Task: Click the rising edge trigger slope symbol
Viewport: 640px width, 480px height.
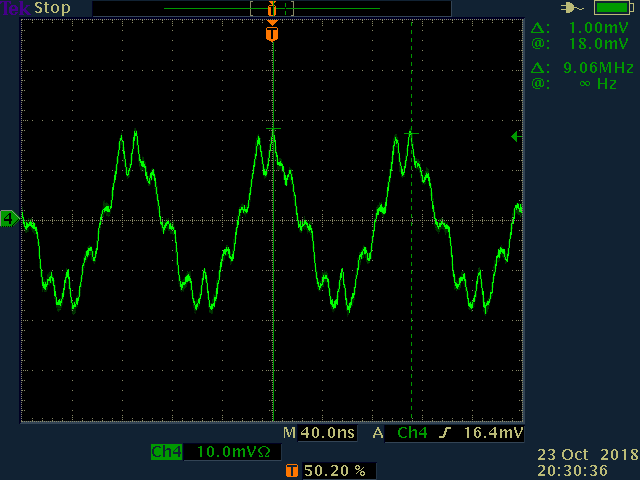Action: 445,433
